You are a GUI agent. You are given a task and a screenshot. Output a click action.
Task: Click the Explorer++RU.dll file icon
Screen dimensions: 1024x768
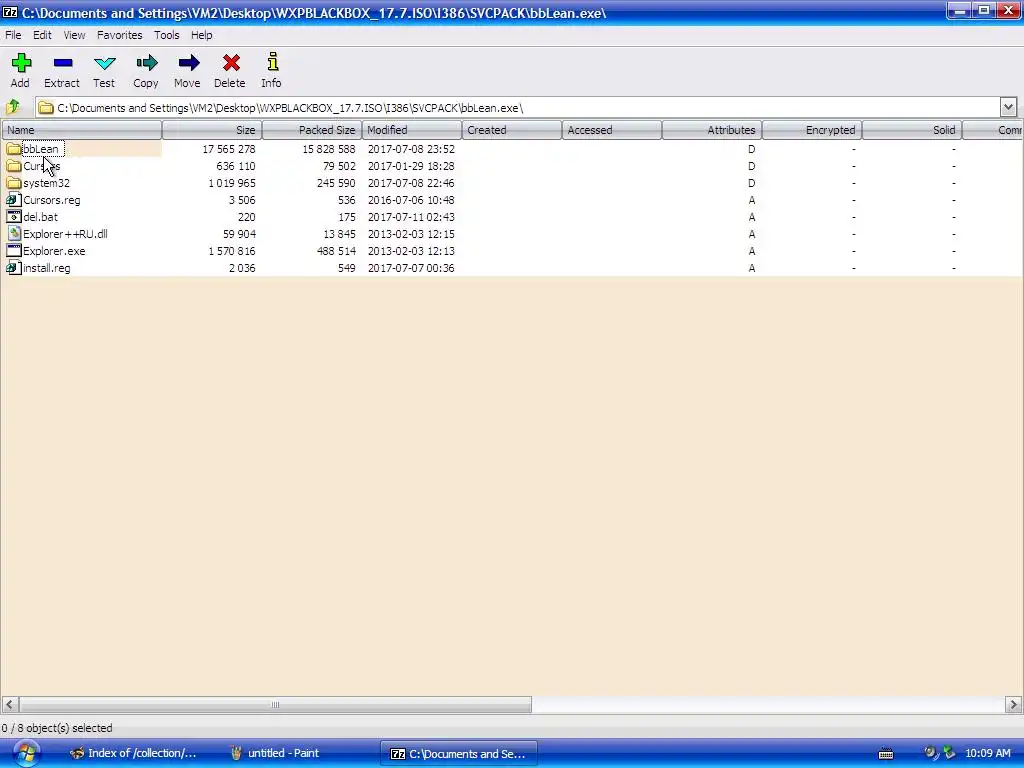click(14, 234)
